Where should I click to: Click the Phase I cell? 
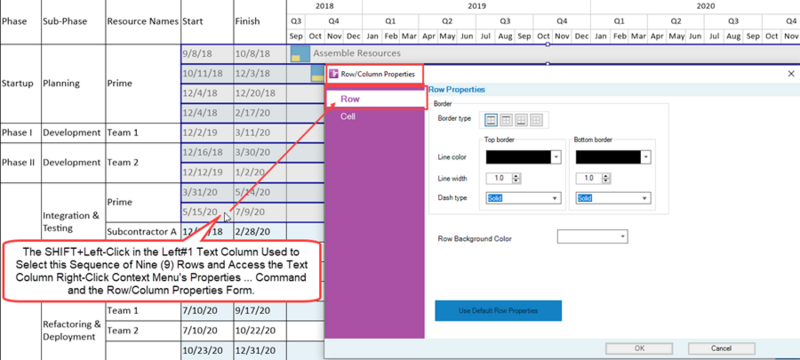(20, 133)
